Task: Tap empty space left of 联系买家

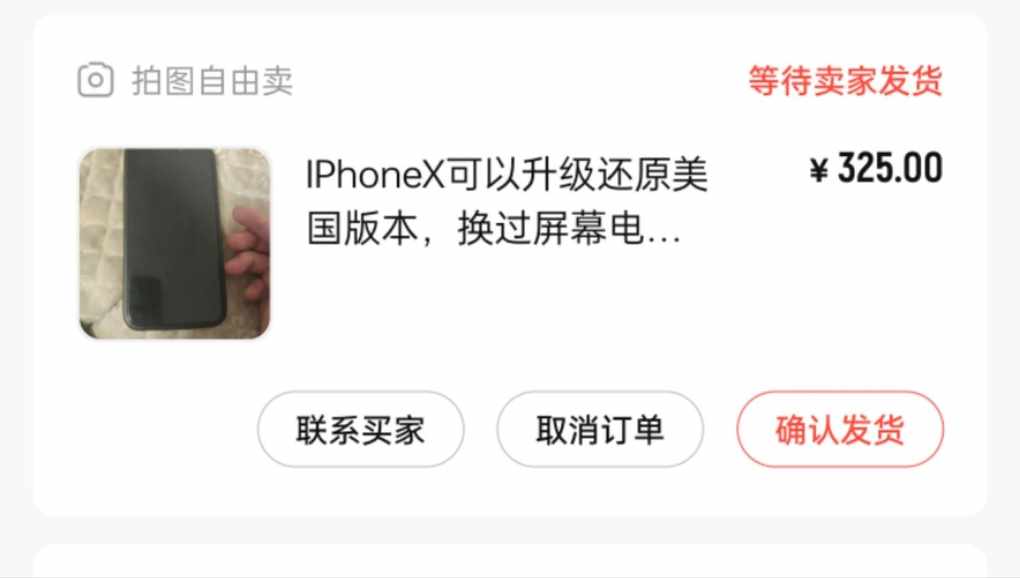Action: tap(150, 429)
